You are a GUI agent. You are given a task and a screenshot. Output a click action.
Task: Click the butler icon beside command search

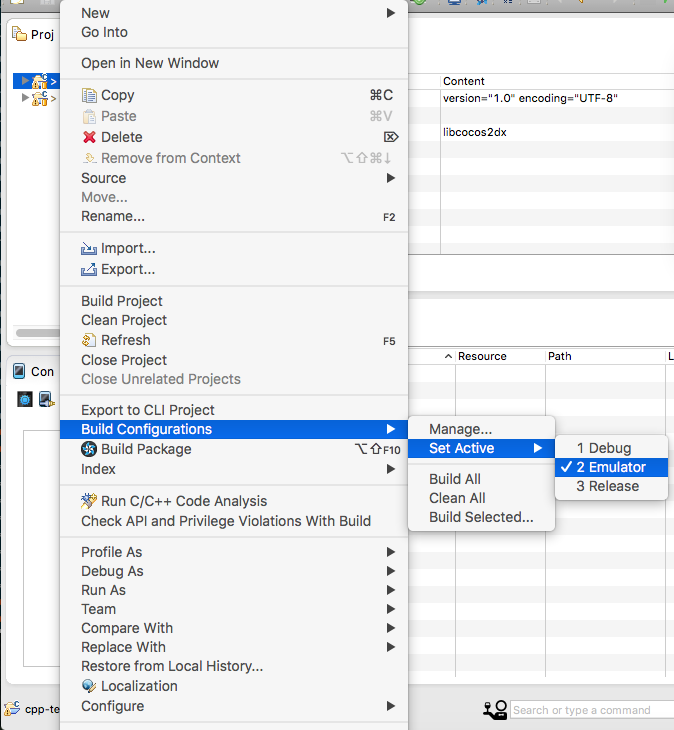[x=495, y=710]
